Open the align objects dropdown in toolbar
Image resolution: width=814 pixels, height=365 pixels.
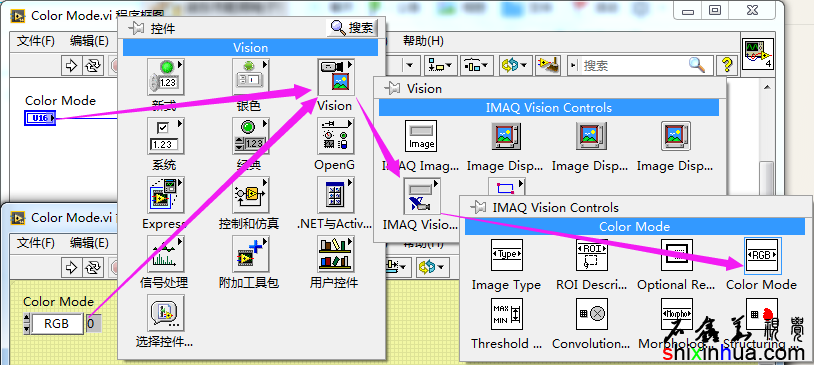tap(441, 65)
